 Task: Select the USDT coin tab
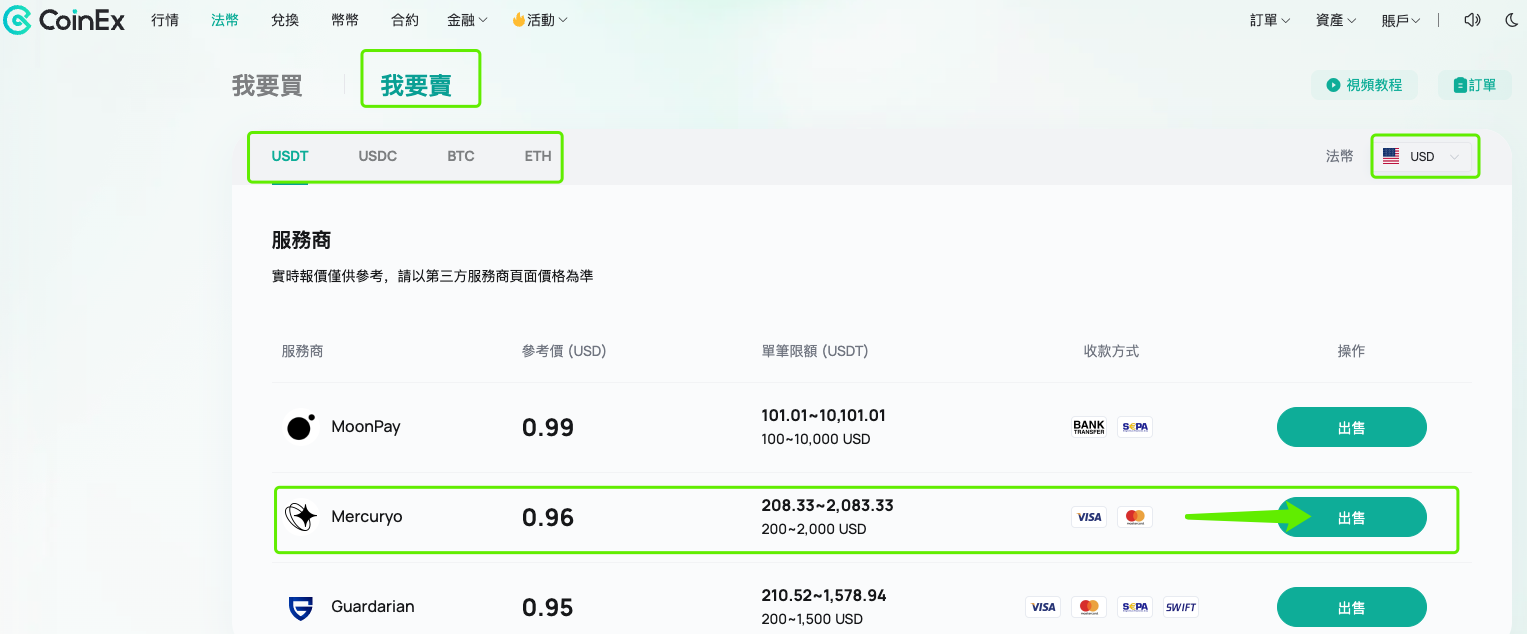[x=290, y=156]
